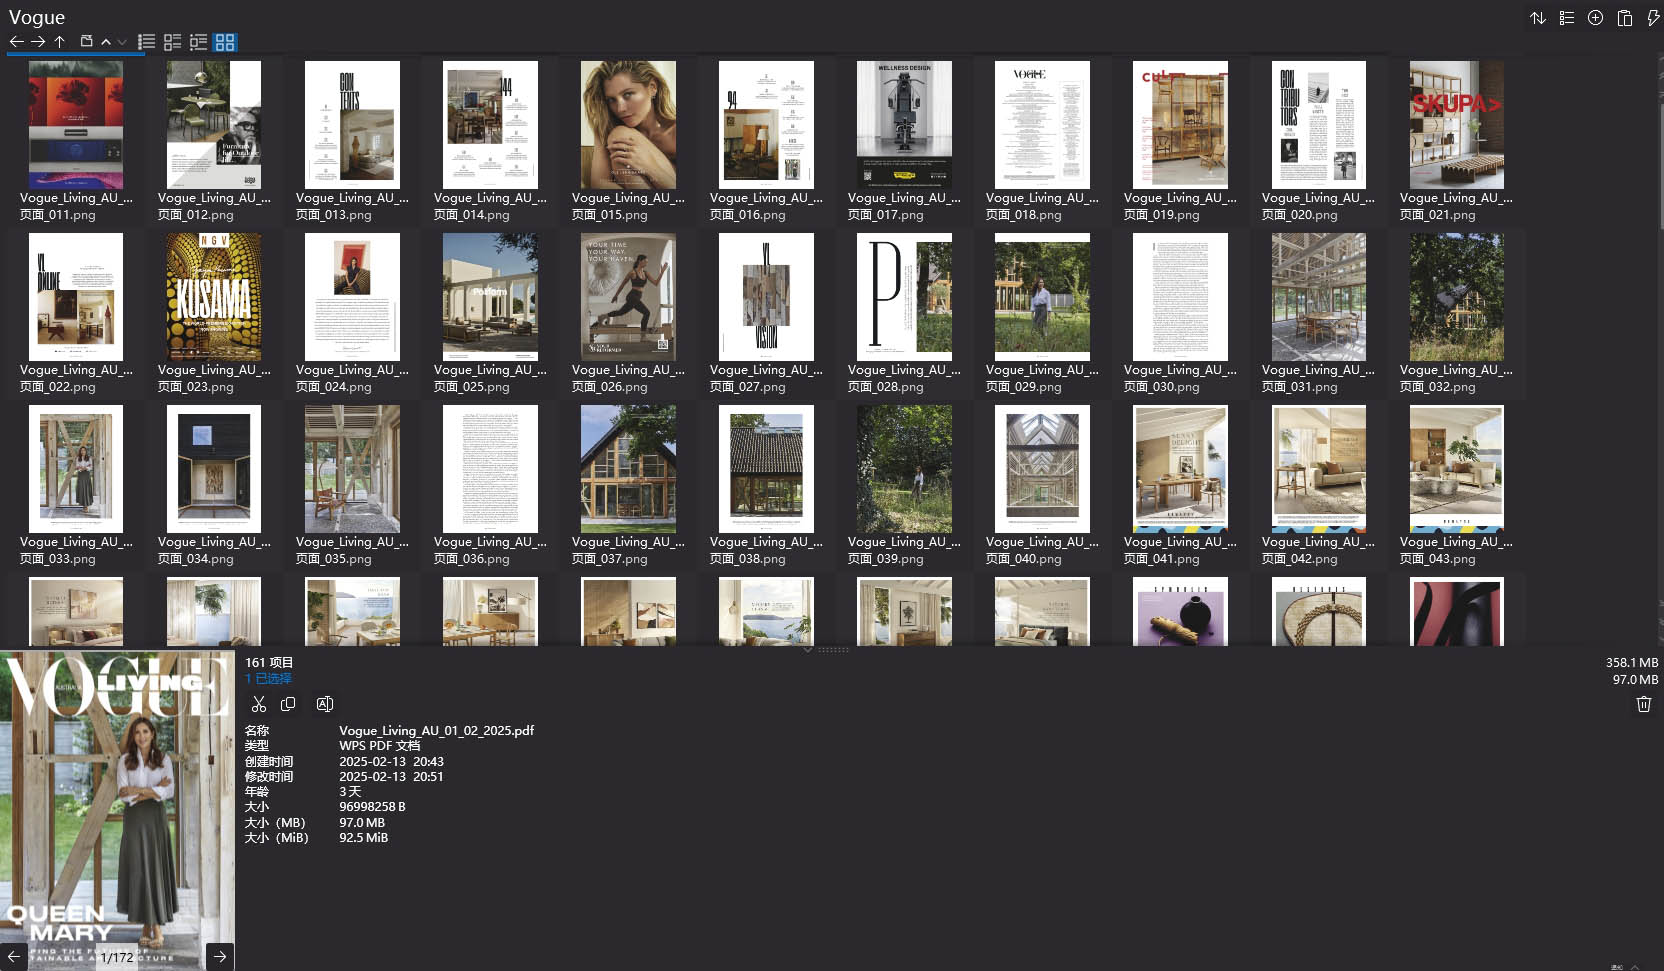
Task: Create a new folder from the toolbar
Action: pos(86,42)
